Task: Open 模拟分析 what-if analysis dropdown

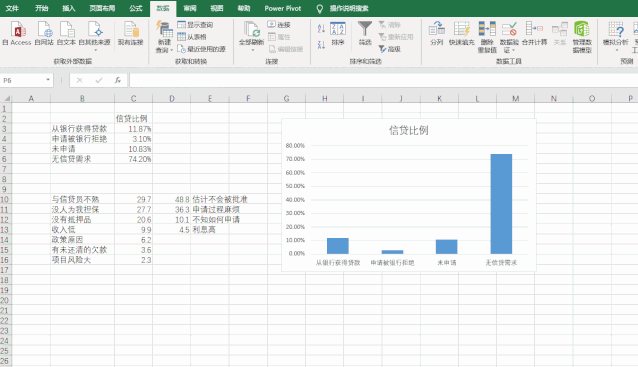Action: tap(616, 37)
